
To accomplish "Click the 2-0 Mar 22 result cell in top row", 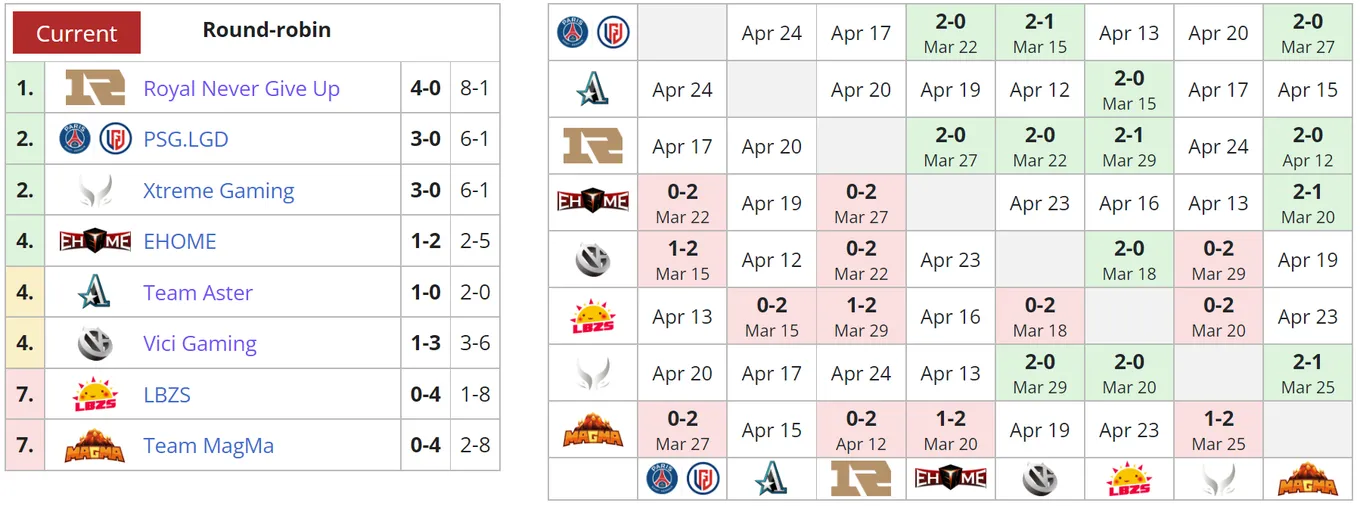I will tap(950, 33).
